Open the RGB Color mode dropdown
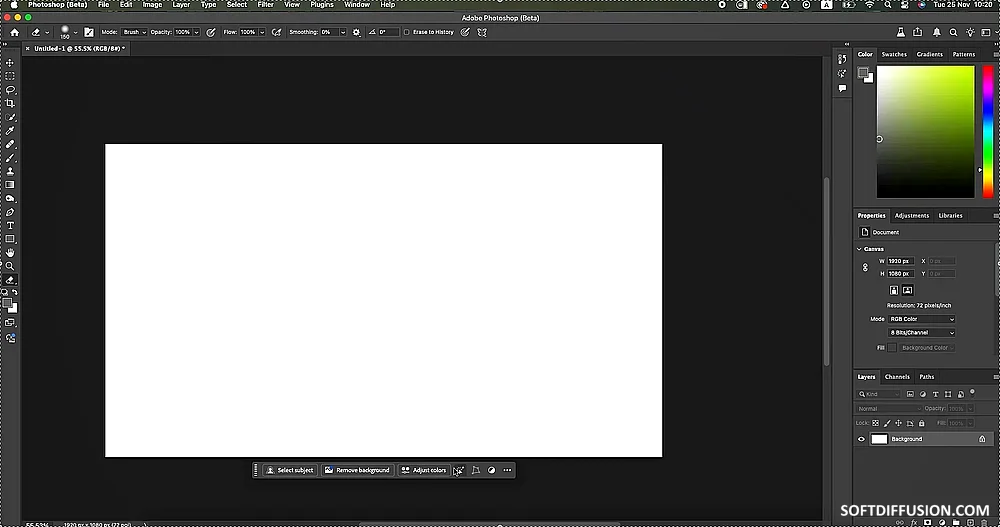Image resolution: width=1000 pixels, height=527 pixels. pyautogui.click(x=921, y=319)
